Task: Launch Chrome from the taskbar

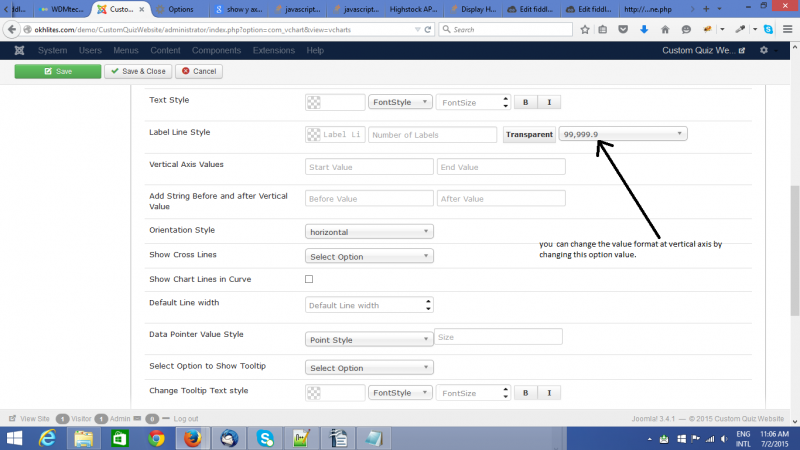Action: pyautogui.click(x=155, y=437)
